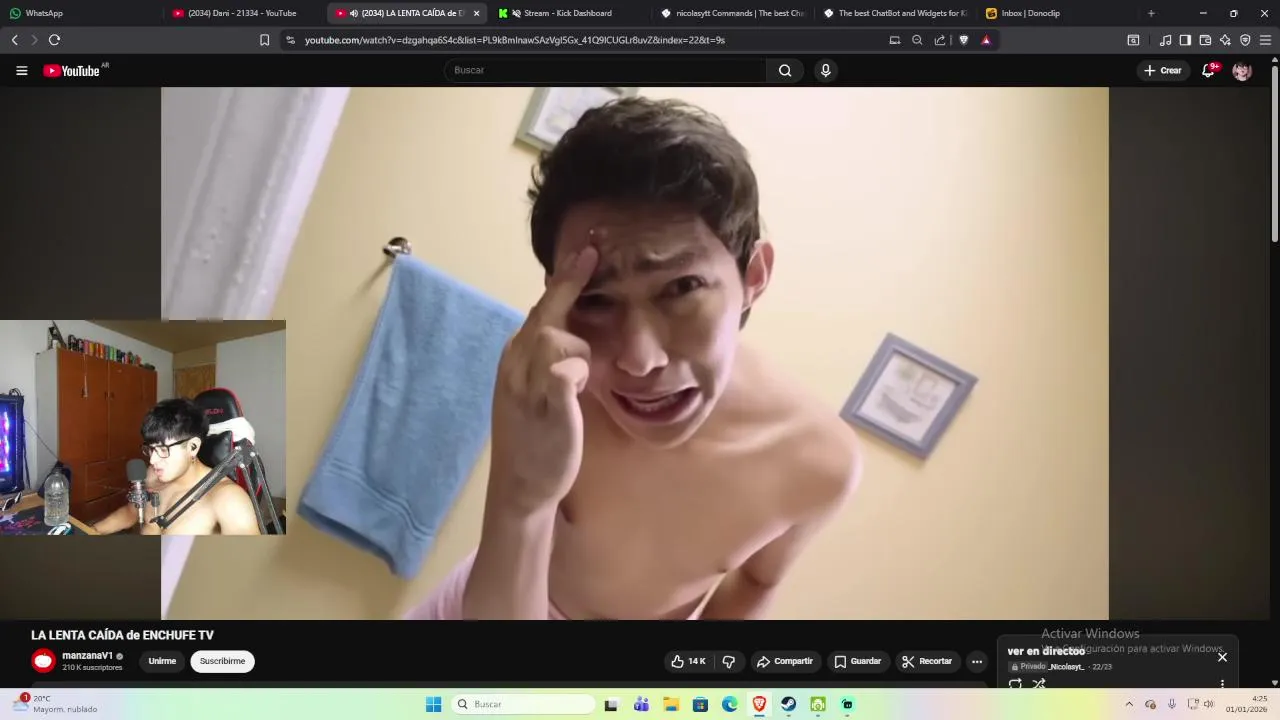Open the volume speaker icon in tray

pos(1208,704)
